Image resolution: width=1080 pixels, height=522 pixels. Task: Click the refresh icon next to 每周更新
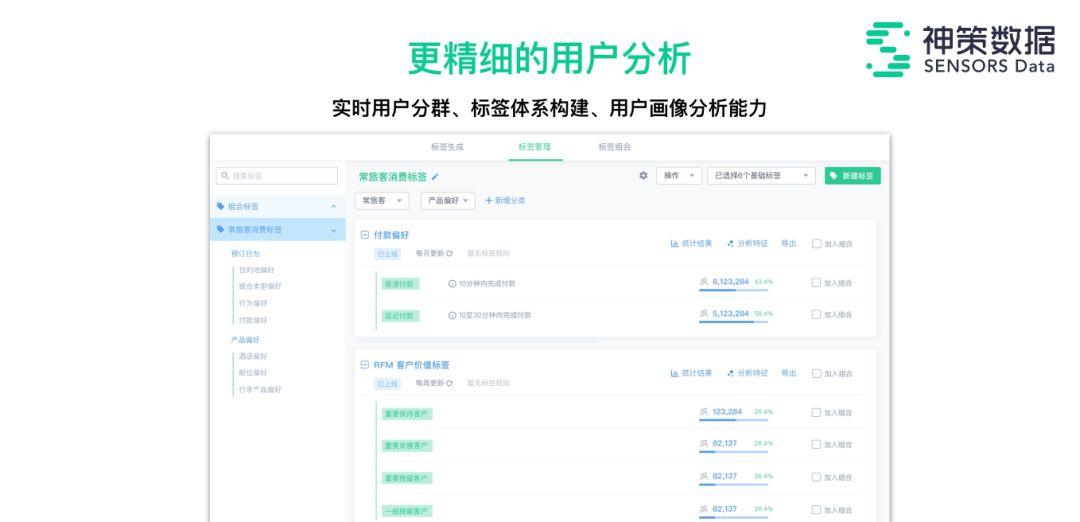click(x=450, y=383)
